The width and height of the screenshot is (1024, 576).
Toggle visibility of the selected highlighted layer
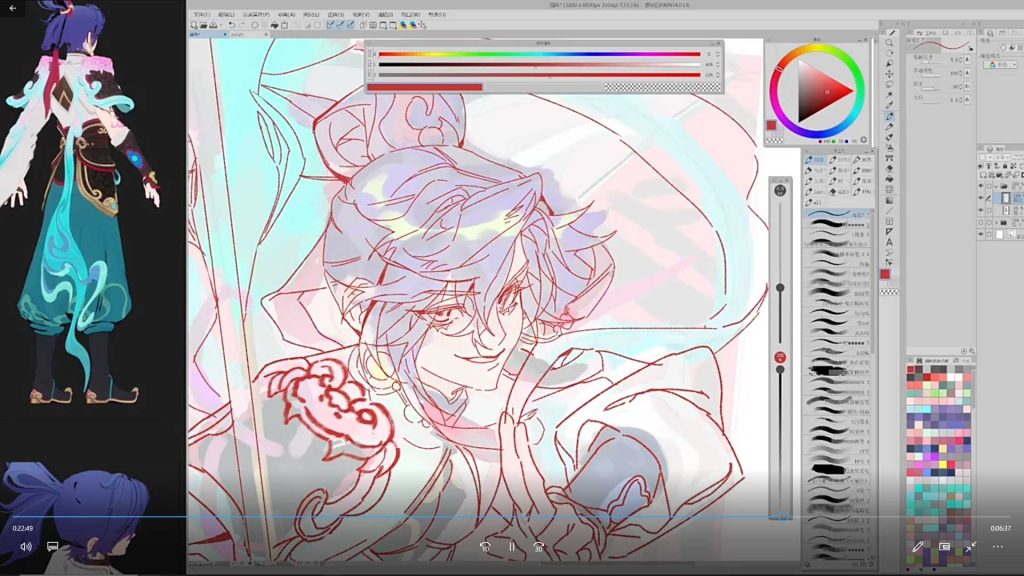(x=980, y=198)
